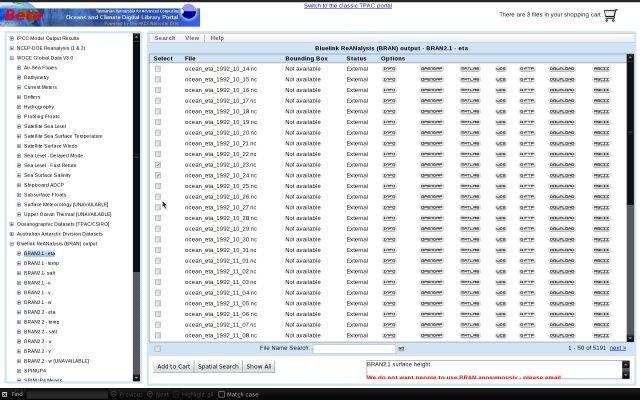Select checkbox for ocean_eta_1992_11_04.nc

tap(158, 293)
